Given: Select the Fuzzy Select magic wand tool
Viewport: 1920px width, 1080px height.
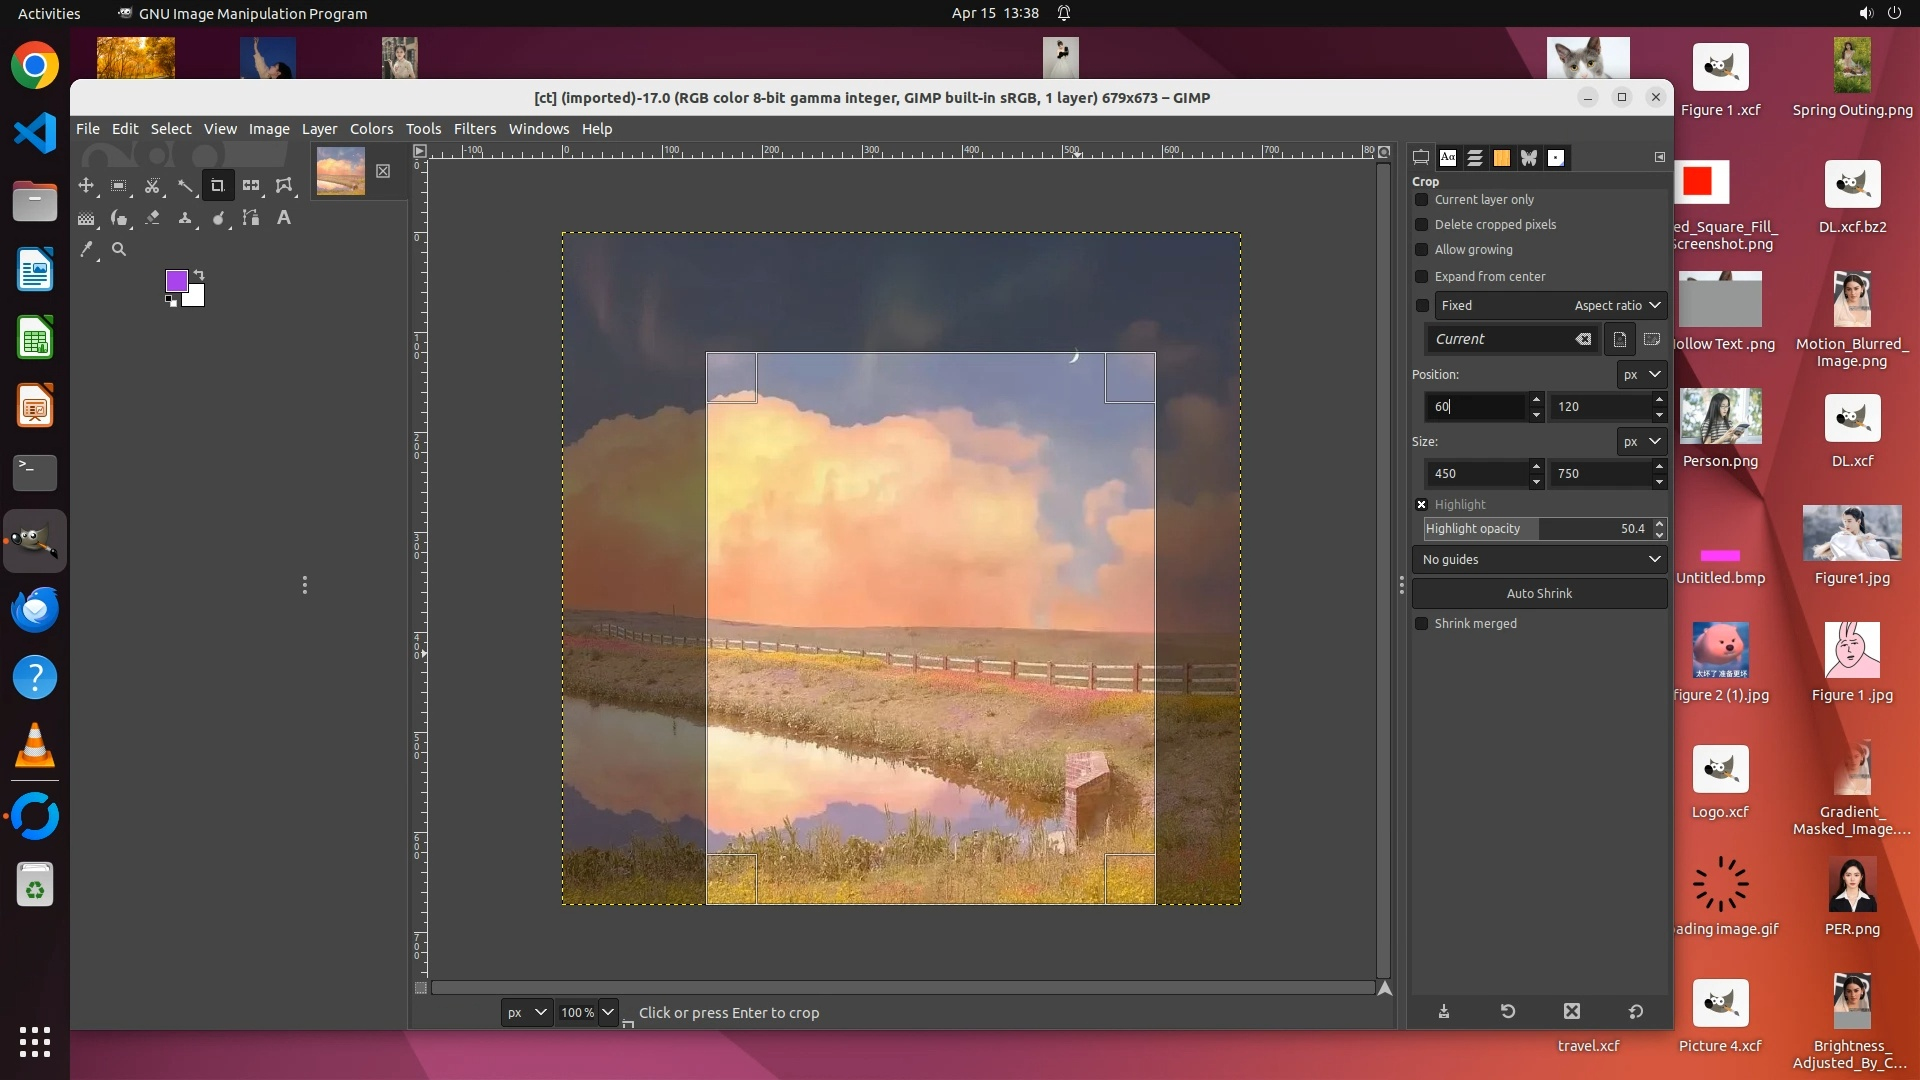Looking at the screenshot, I should [185, 186].
